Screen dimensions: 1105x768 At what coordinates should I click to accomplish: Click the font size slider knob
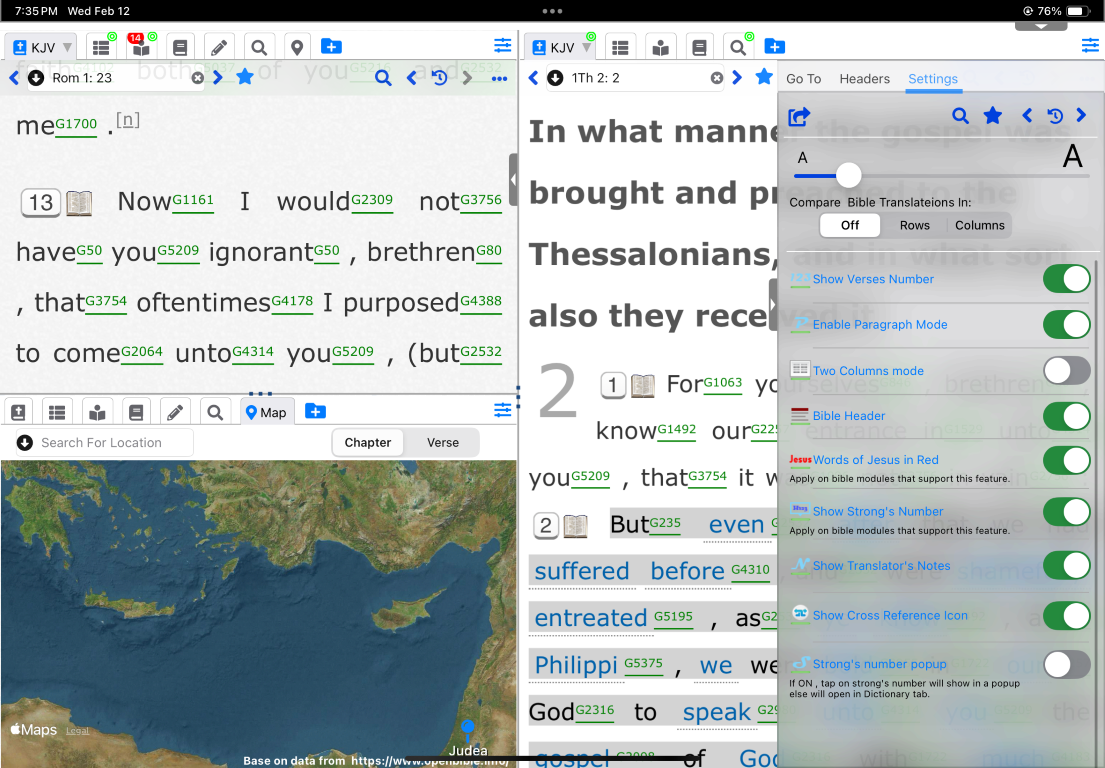(848, 175)
